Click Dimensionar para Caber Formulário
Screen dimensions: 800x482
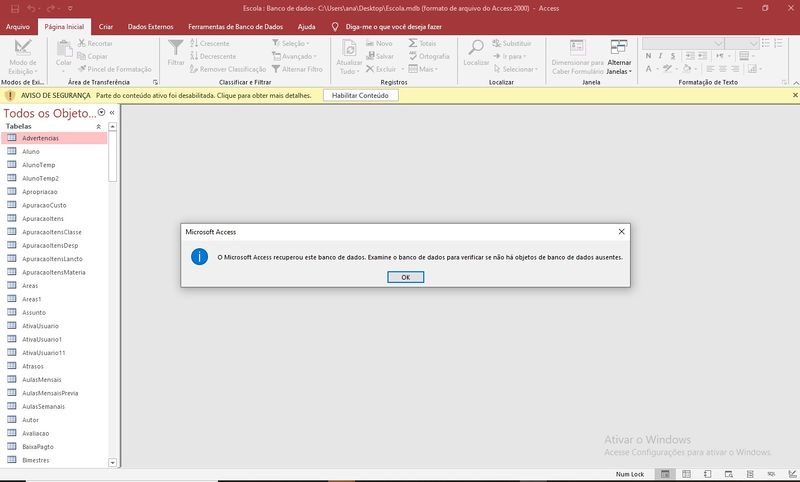[578, 57]
